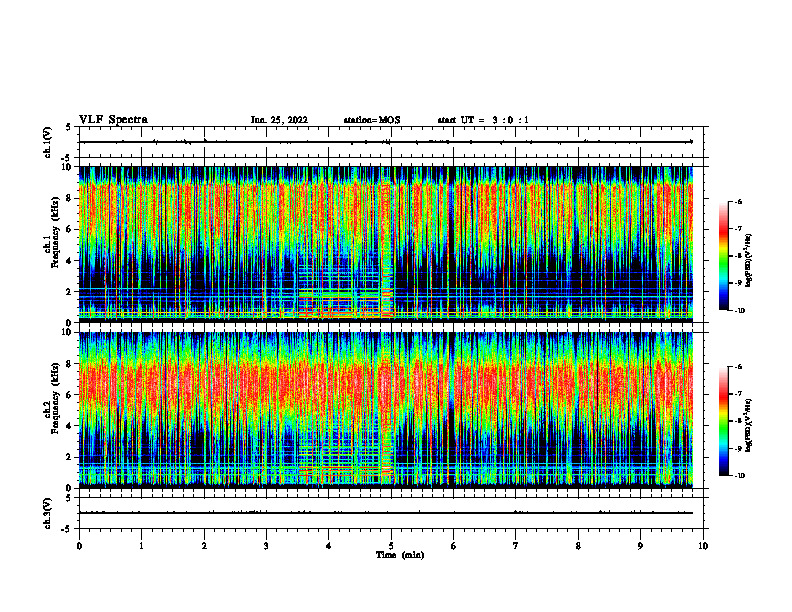This screenshot has width=792, height=612.
Task: Click the "station=MOS" header label
Action: 372,120
